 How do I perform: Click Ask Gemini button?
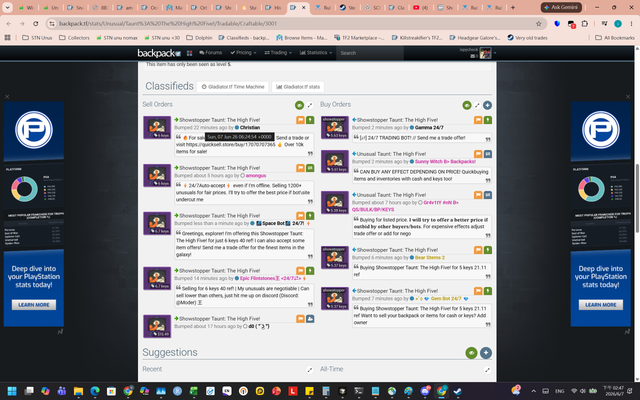point(561,7)
